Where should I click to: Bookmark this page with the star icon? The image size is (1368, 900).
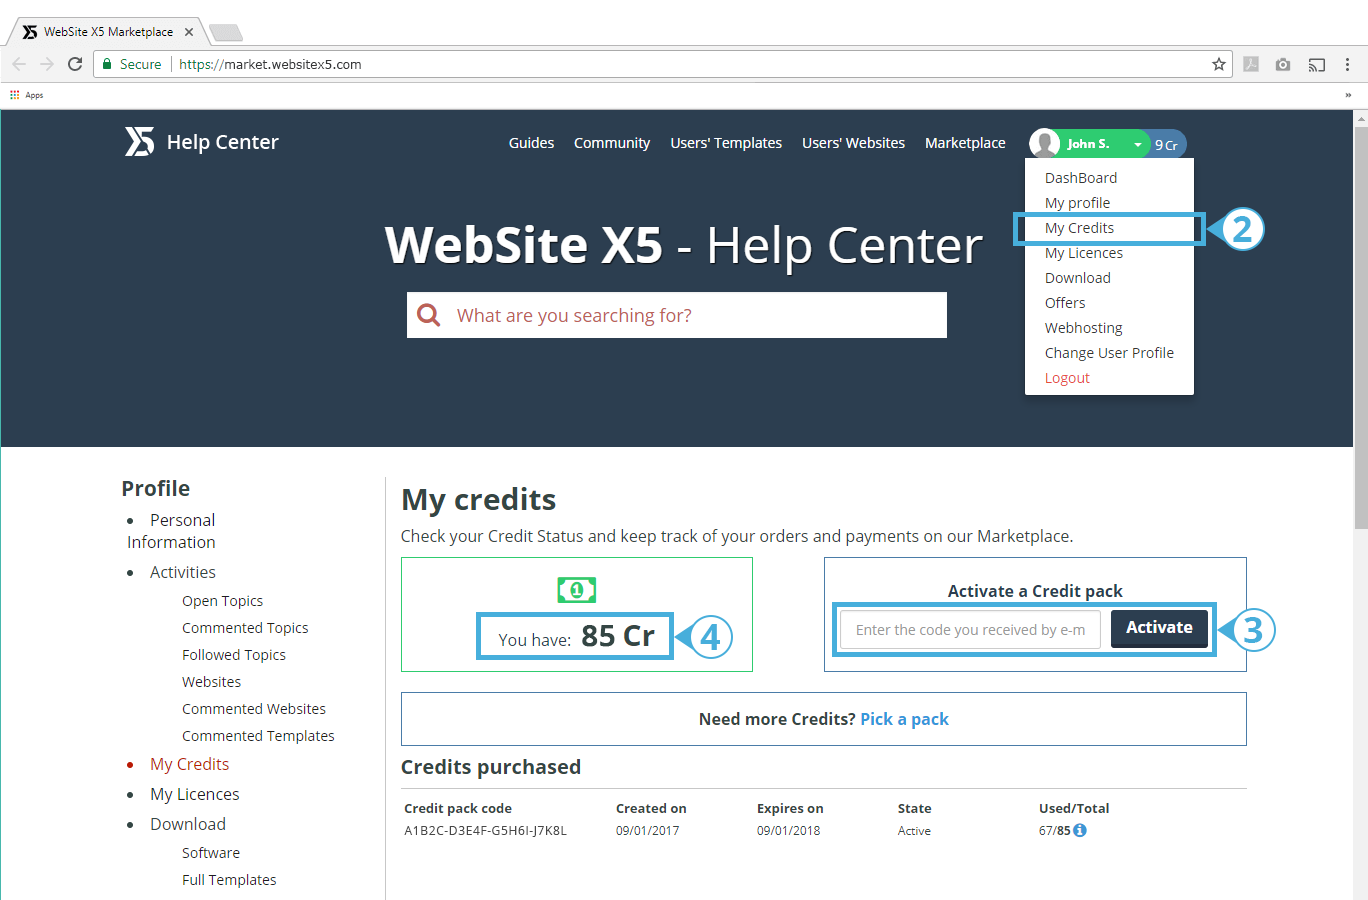pos(1219,64)
